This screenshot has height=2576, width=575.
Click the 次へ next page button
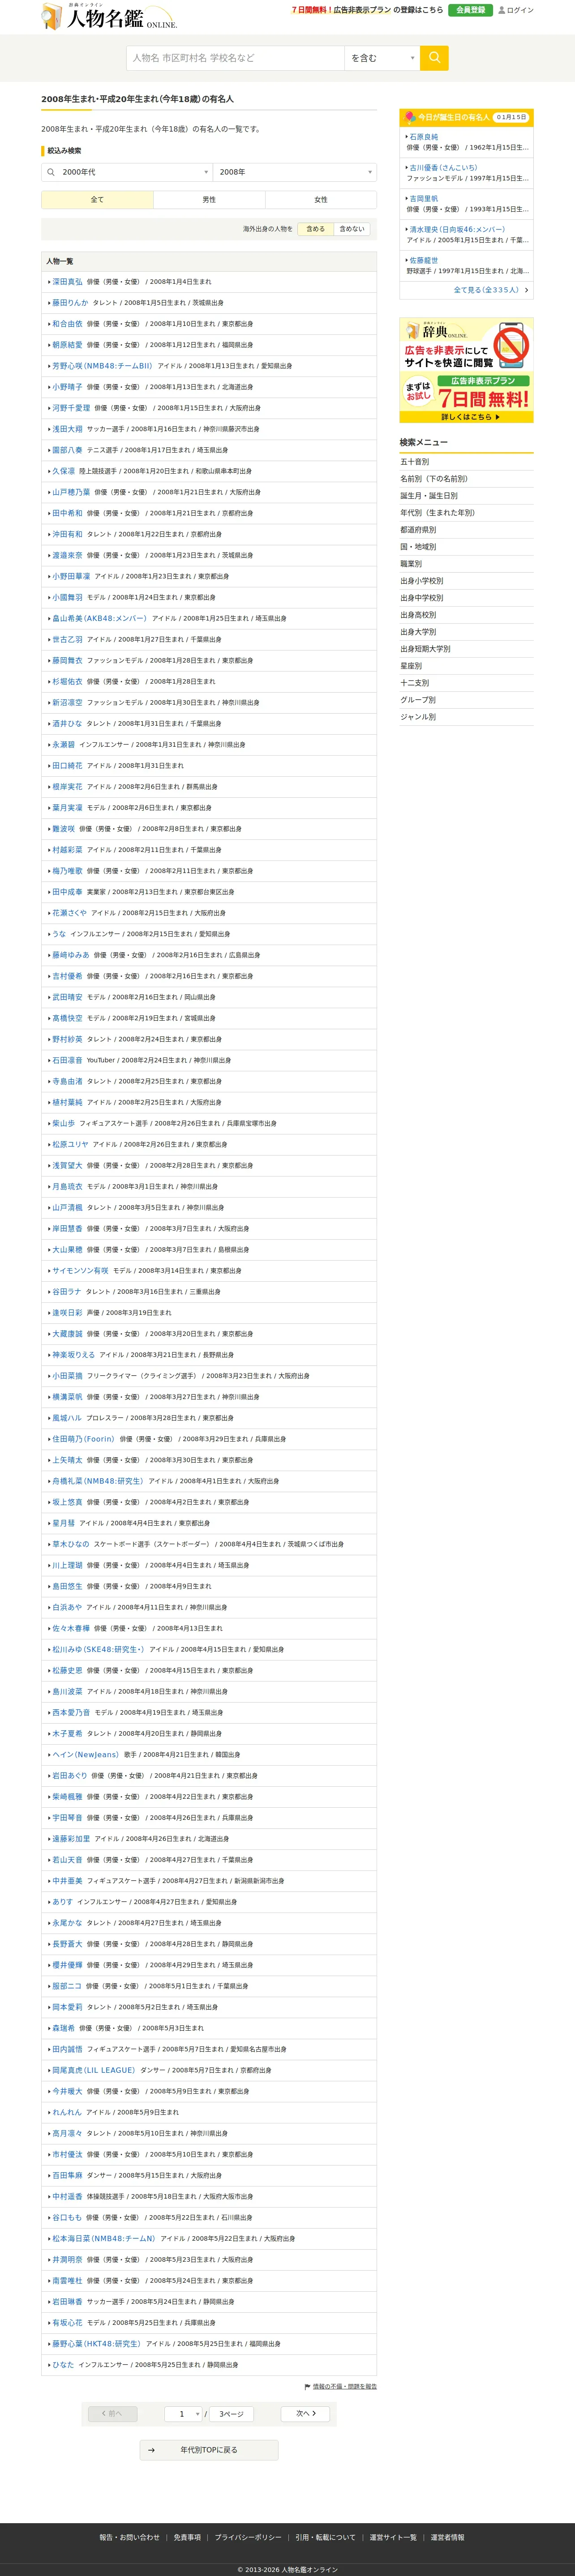305,2414
